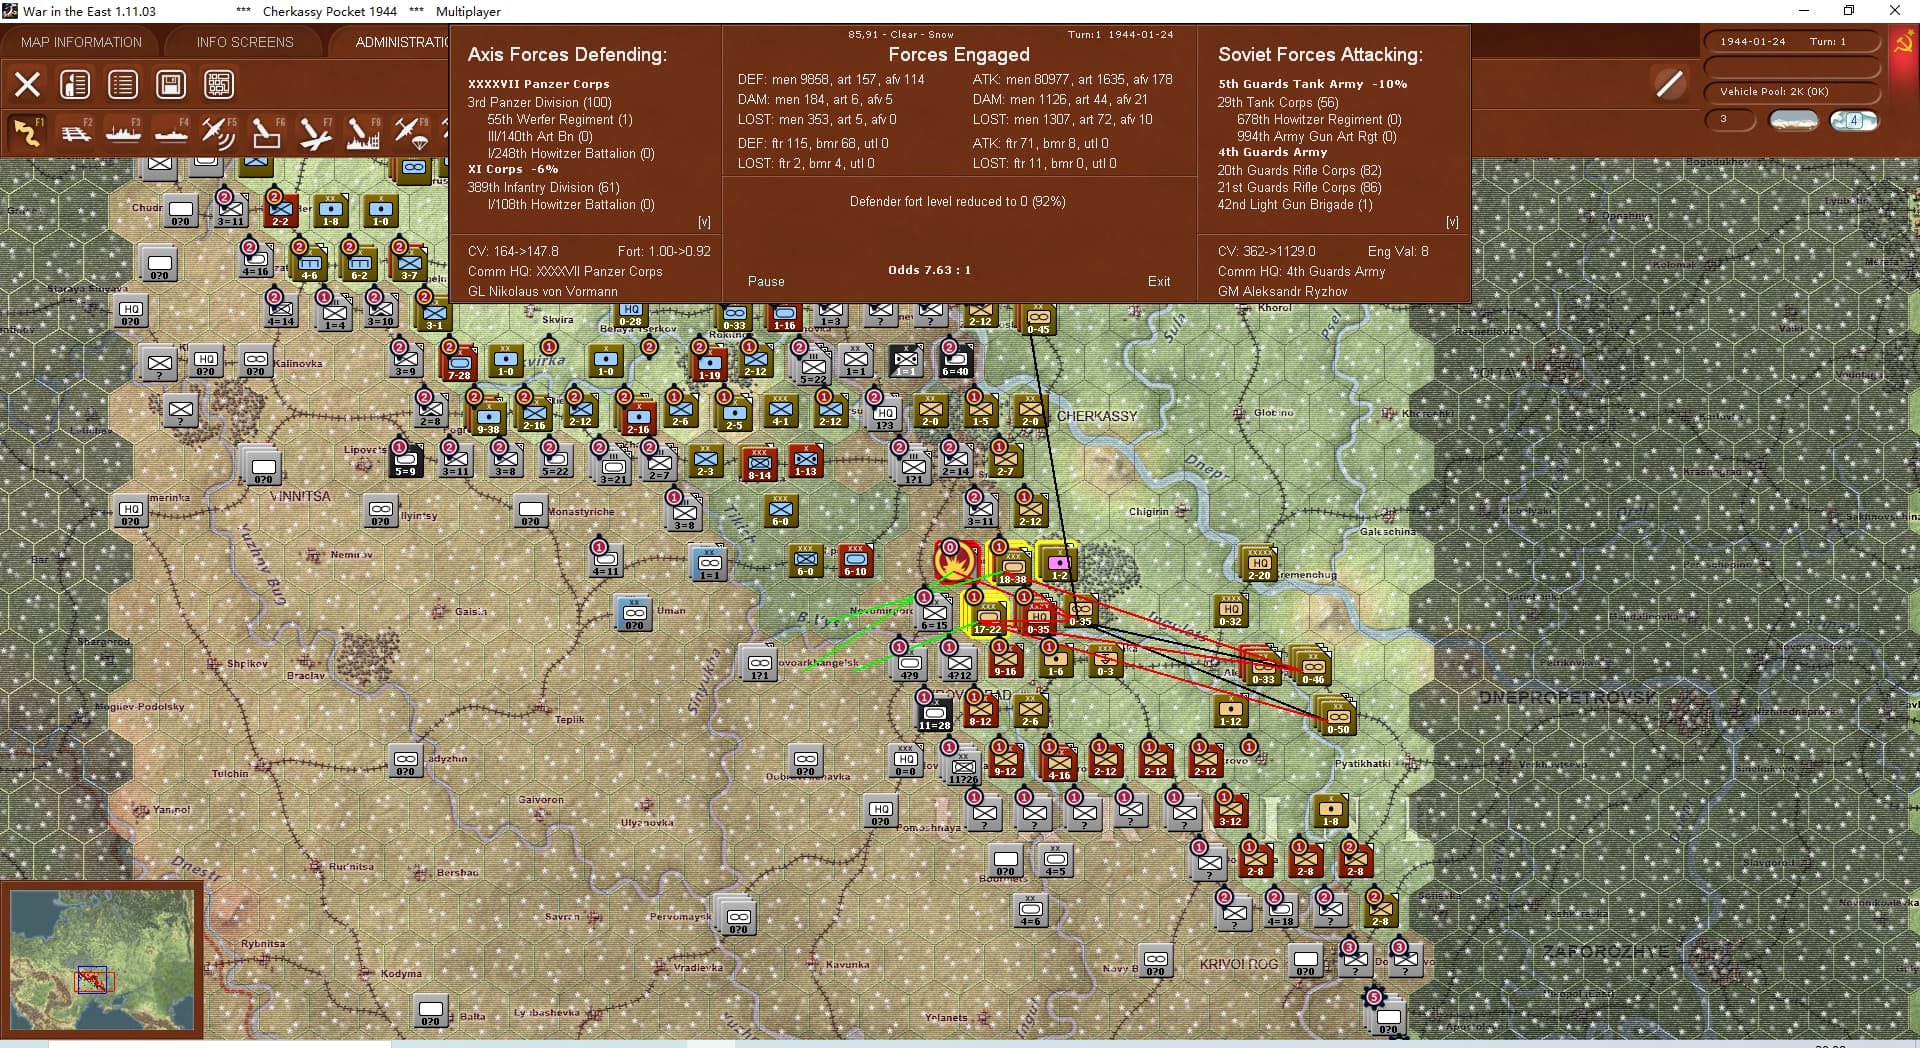Screen dimensions: 1920x1048
Task: Select F6 bomb unit mode icon
Action: tap(266, 132)
